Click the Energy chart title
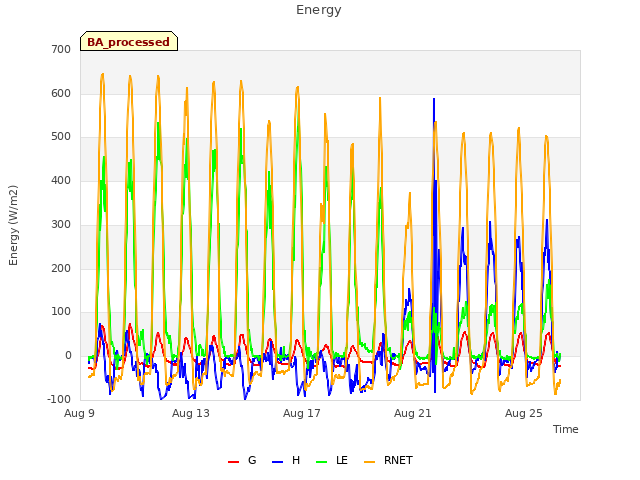640x480 pixels. pyautogui.click(x=319, y=10)
